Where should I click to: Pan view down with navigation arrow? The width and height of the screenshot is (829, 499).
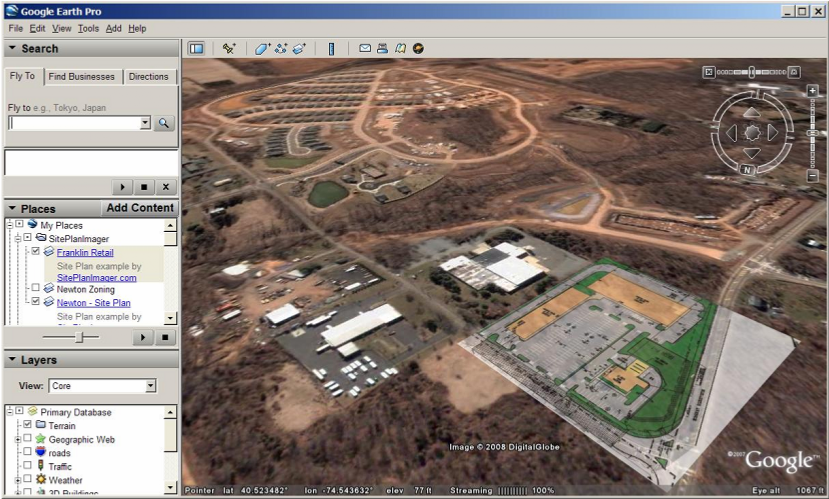(751, 153)
